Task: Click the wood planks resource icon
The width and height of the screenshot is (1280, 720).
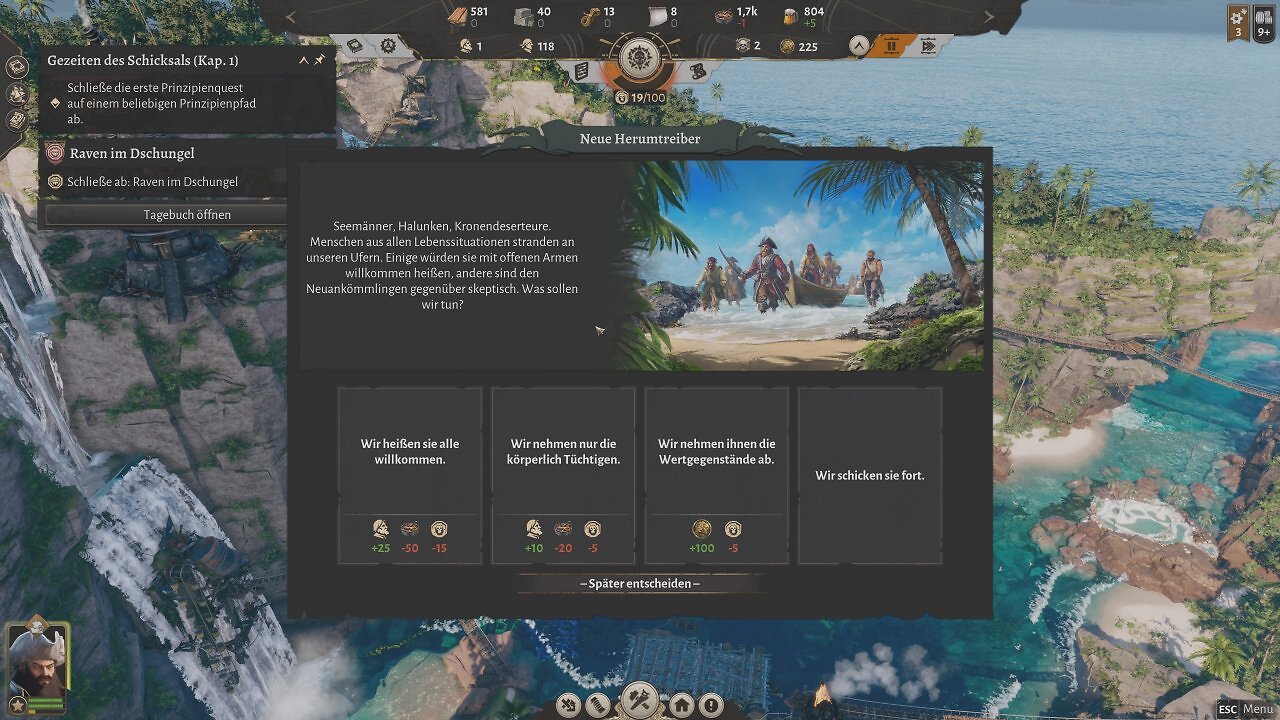Action: tap(457, 17)
